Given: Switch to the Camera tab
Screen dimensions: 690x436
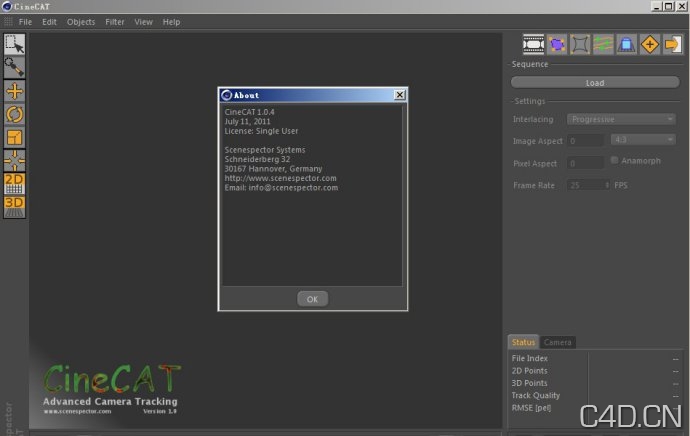Looking at the screenshot, I should pos(558,342).
